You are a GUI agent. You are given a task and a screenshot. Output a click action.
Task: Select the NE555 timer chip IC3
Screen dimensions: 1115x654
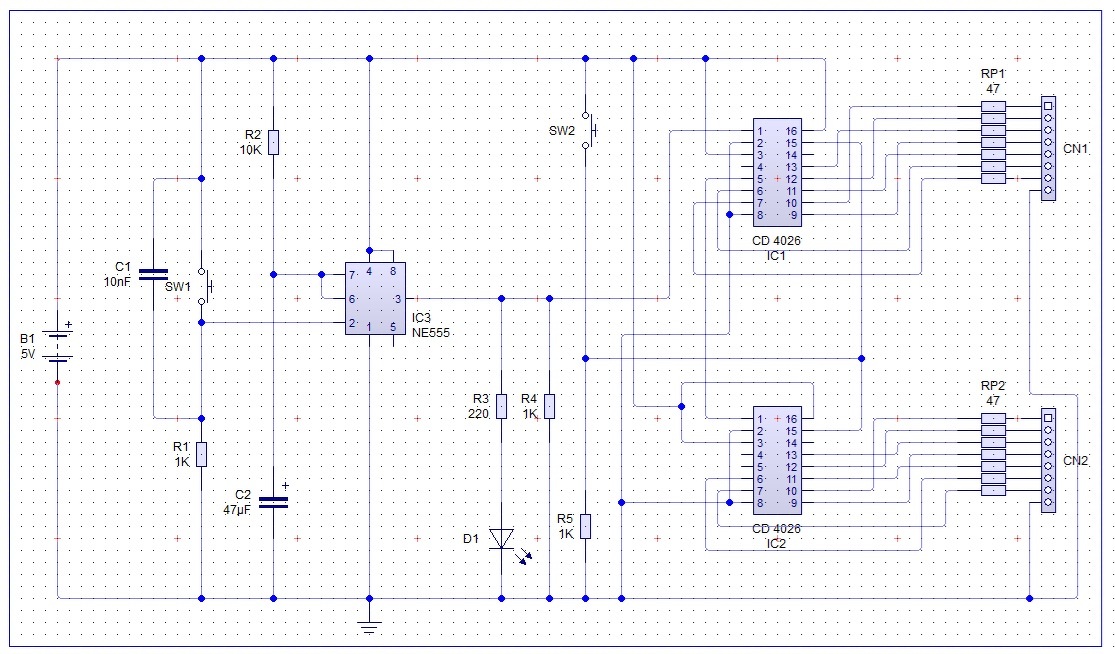tap(375, 299)
